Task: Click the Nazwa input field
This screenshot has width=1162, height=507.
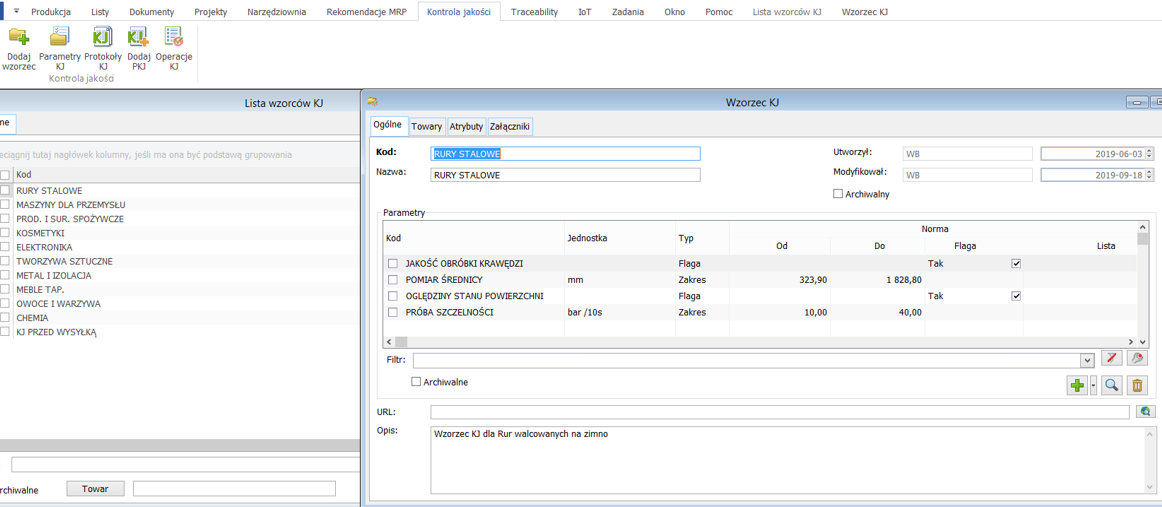Action: [565, 175]
